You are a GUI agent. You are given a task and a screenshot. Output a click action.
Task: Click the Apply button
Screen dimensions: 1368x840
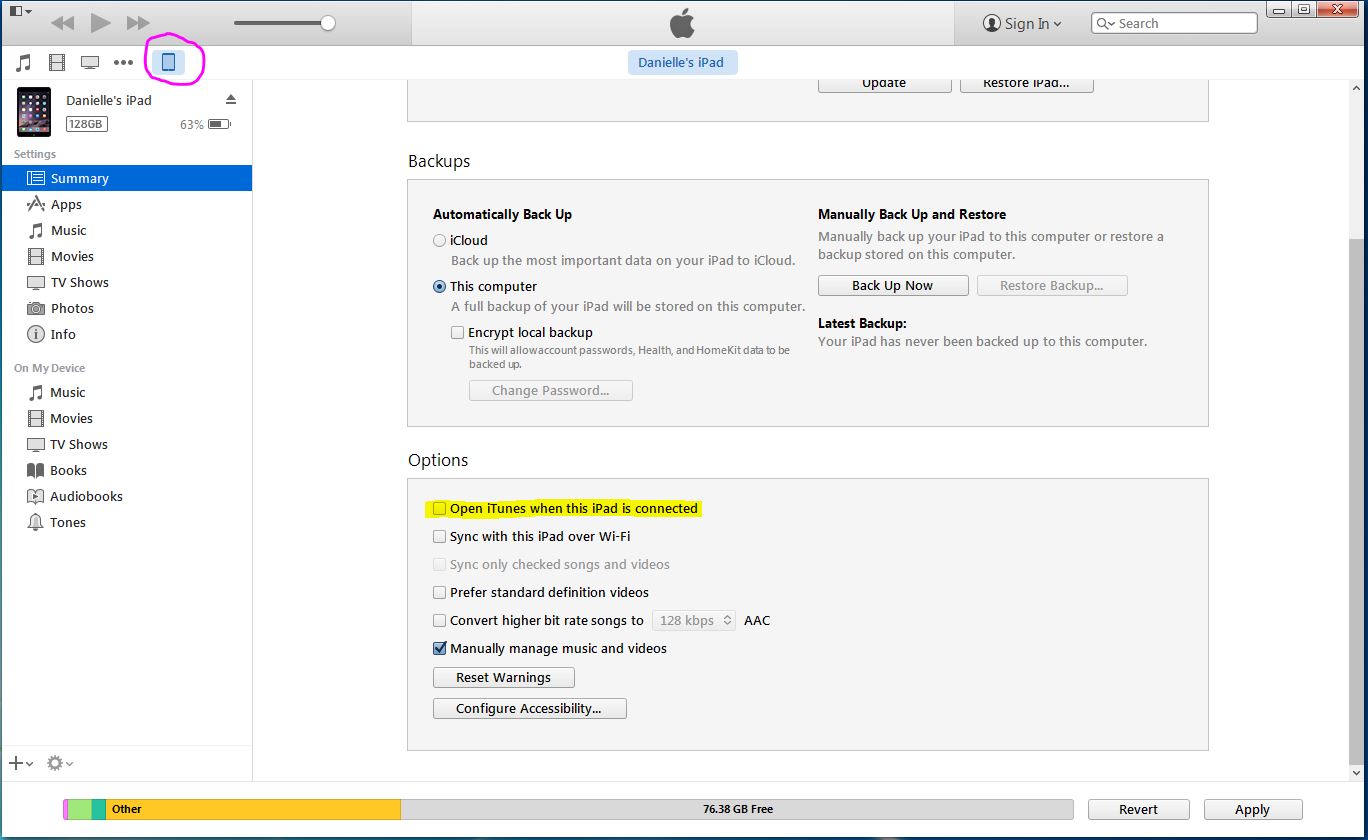[x=1252, y=809]
